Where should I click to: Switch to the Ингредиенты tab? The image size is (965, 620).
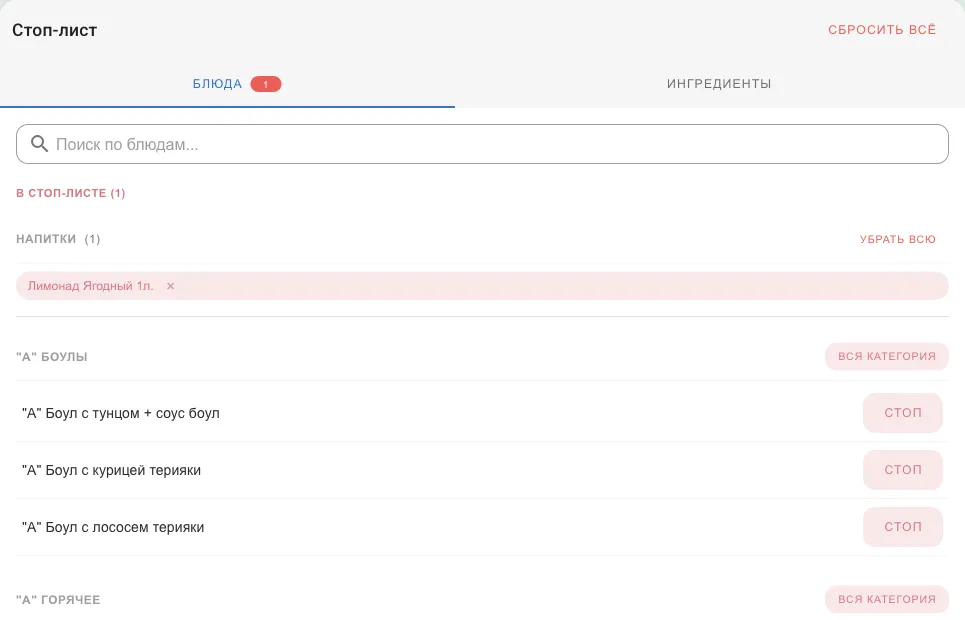(x=719, y=84)
